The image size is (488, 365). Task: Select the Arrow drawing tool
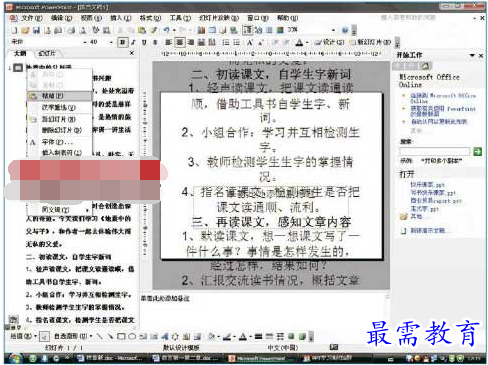click(110, 336)
